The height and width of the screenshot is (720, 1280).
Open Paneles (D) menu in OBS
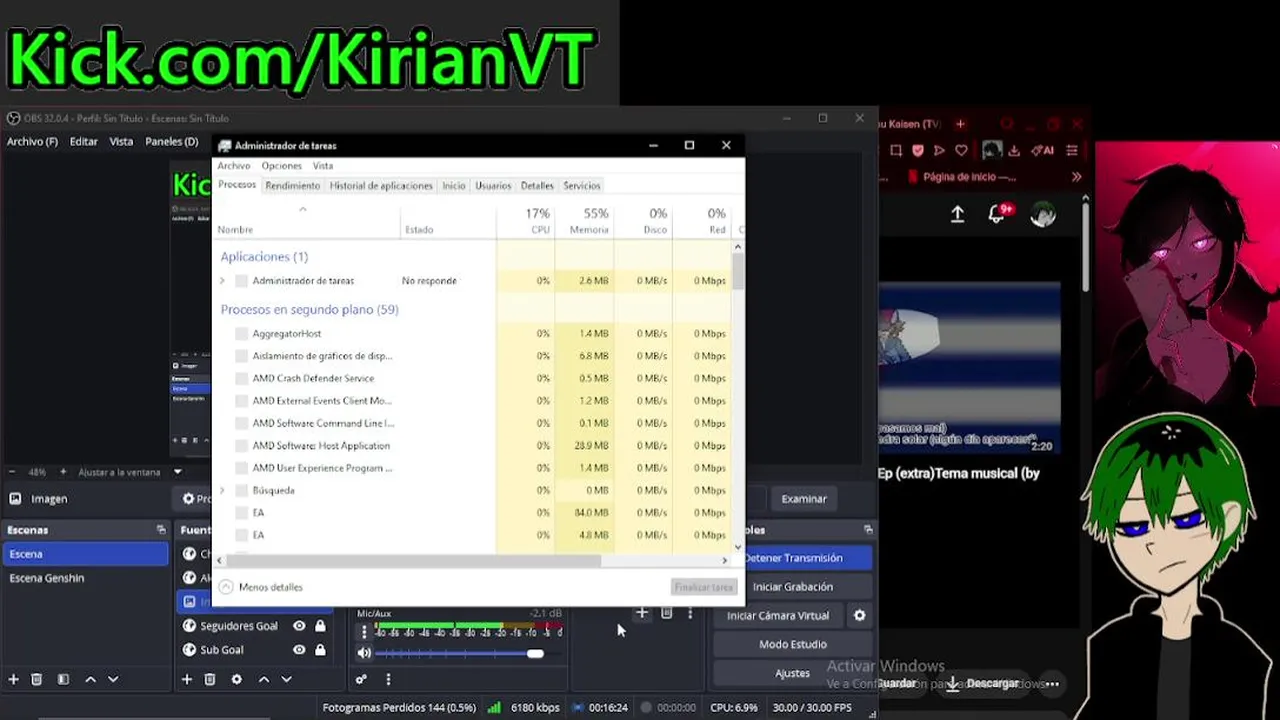pos(172,142)
